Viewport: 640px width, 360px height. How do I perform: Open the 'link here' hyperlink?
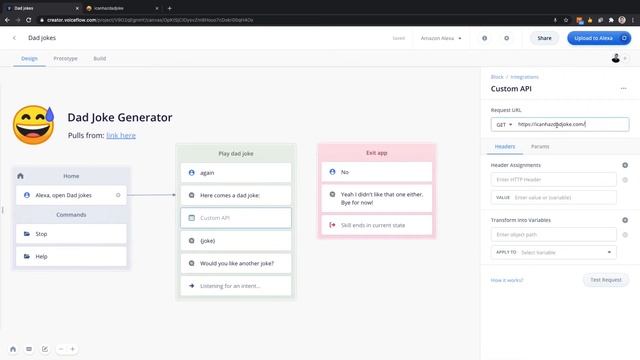(121, 136)
